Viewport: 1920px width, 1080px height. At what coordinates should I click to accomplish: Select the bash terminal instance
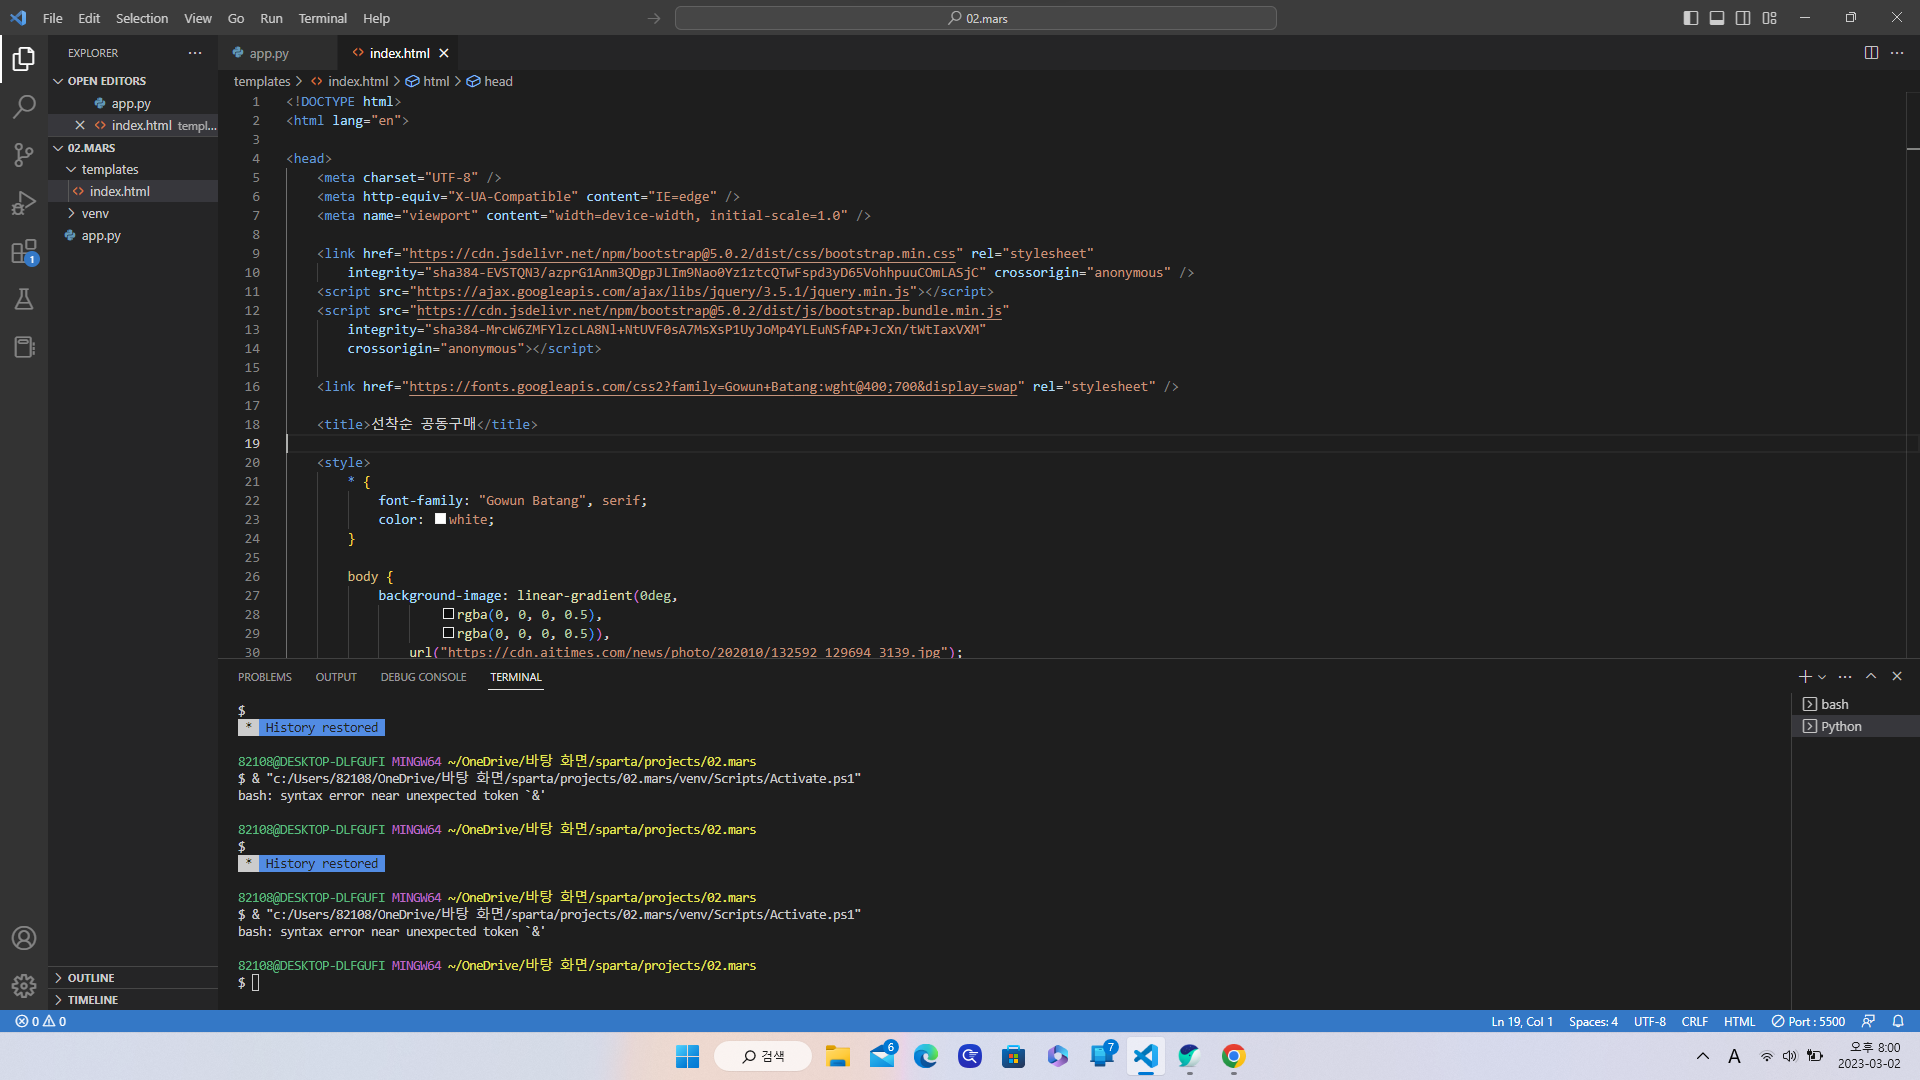1855,705
